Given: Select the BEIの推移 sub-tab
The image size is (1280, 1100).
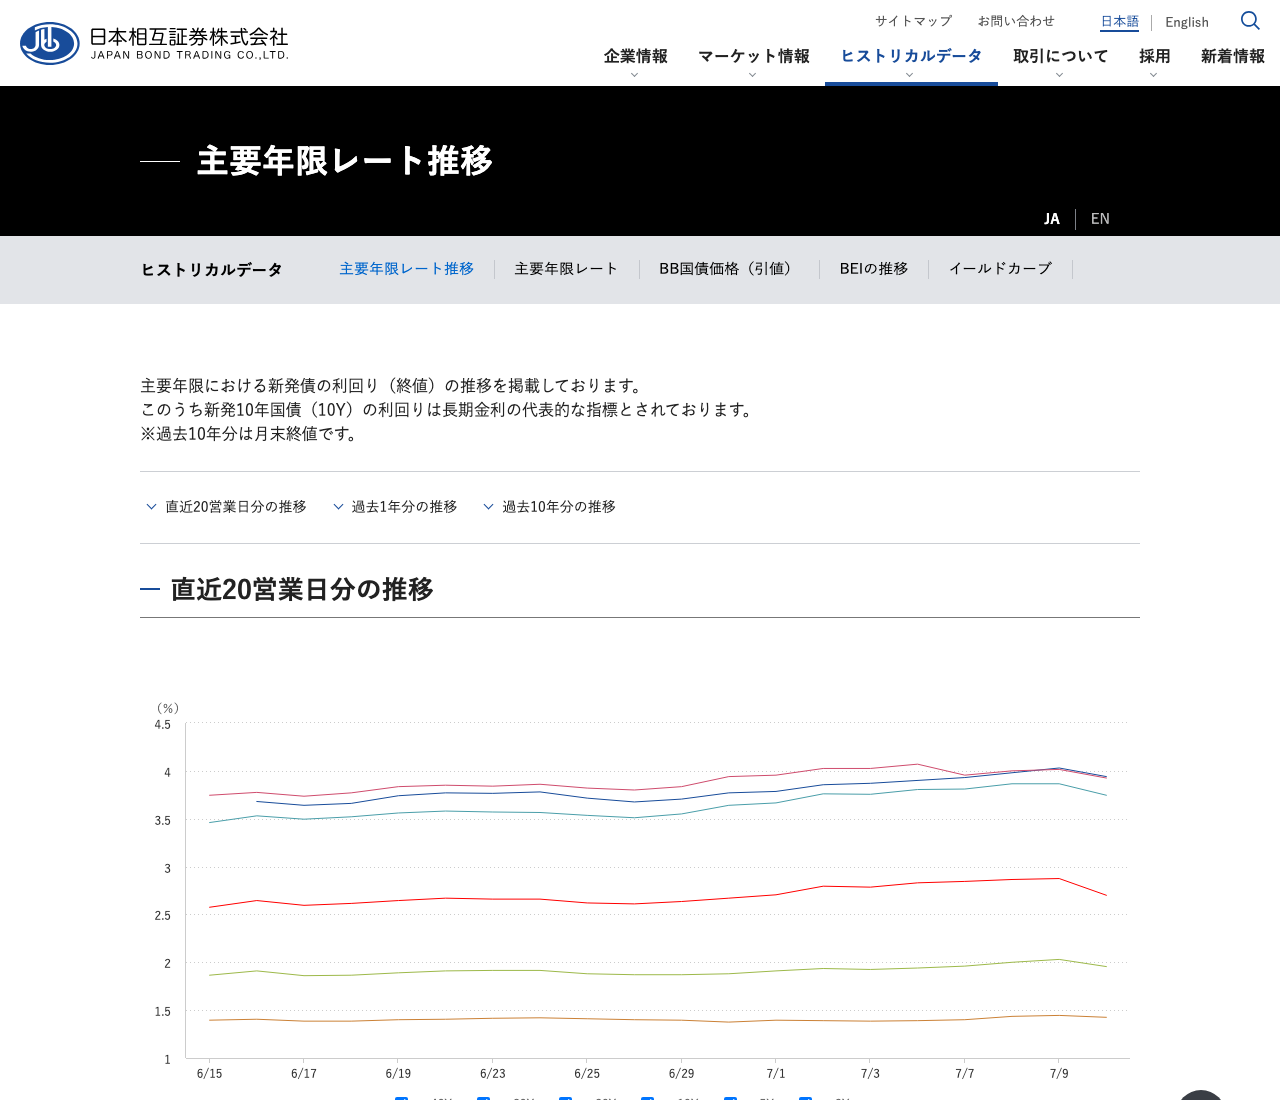Looking at the screenshot, I should (x=874, y=269).
